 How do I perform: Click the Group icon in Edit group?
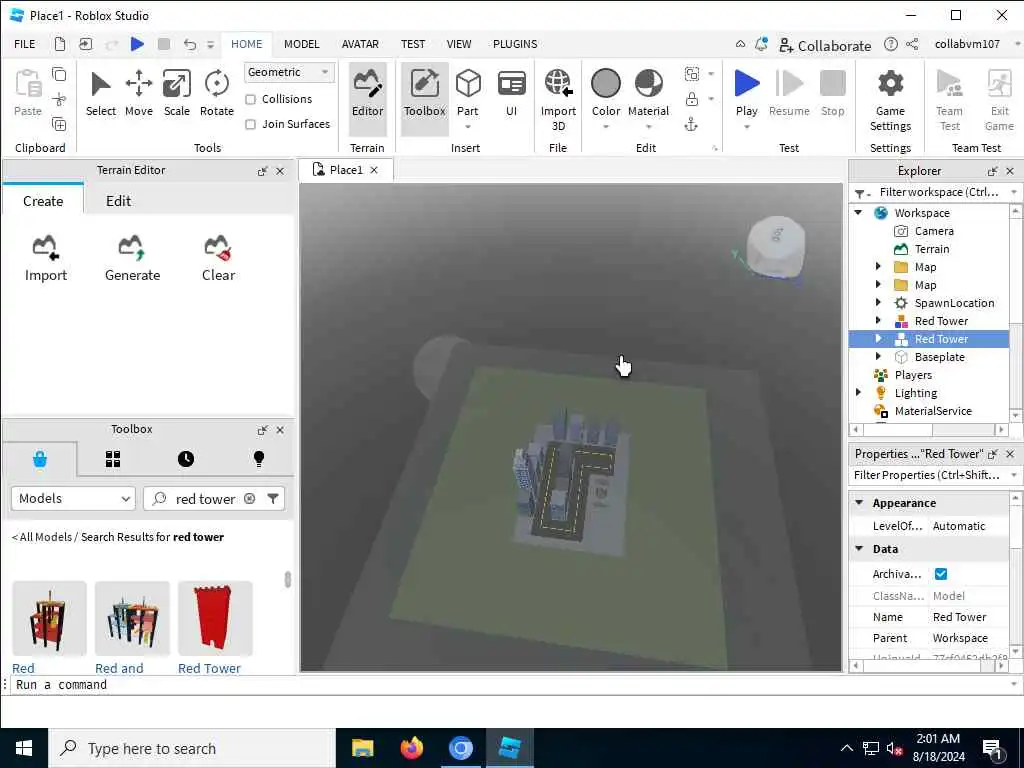point(692,74)
